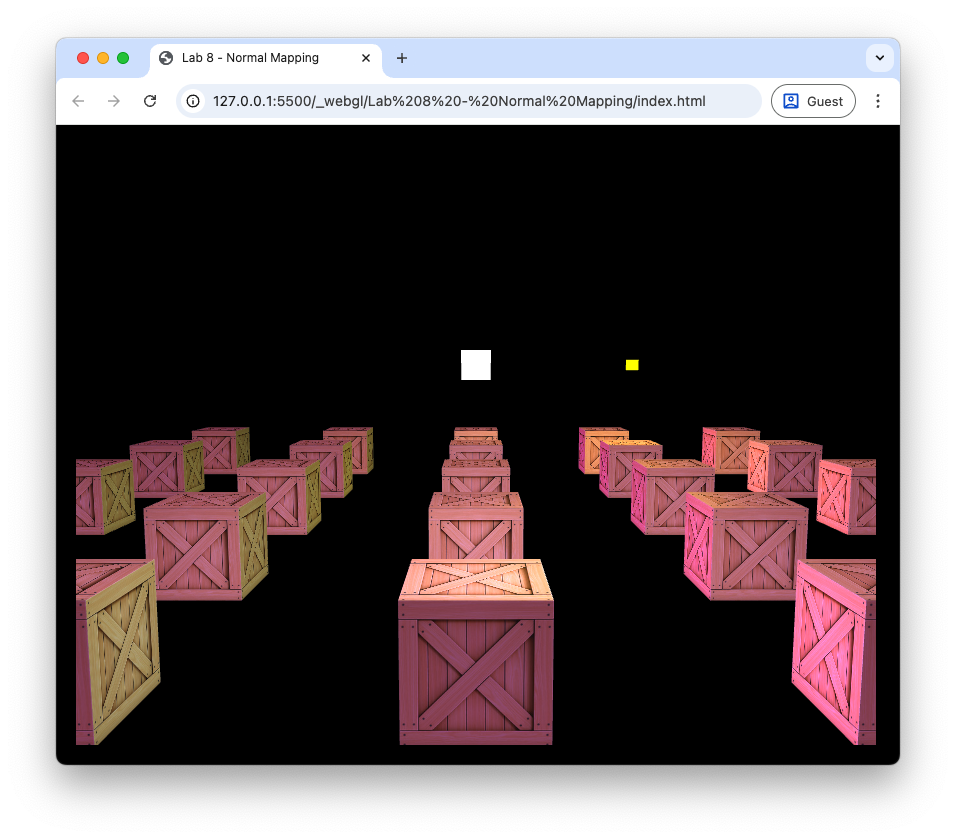Minimize the window using yellow button

[103, 58]
